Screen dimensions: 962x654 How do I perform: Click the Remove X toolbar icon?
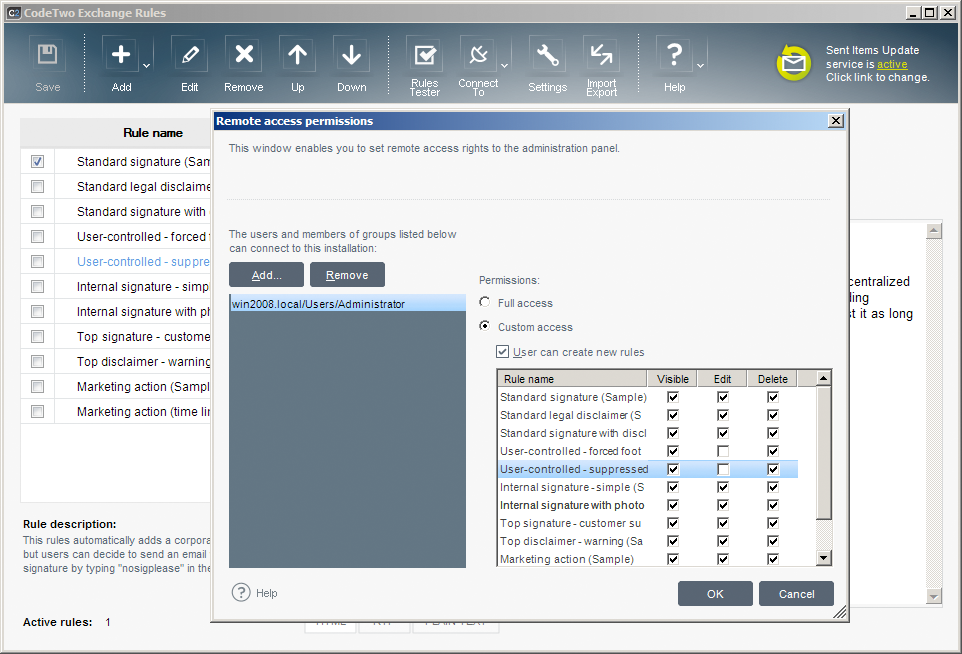click(244, 55)
